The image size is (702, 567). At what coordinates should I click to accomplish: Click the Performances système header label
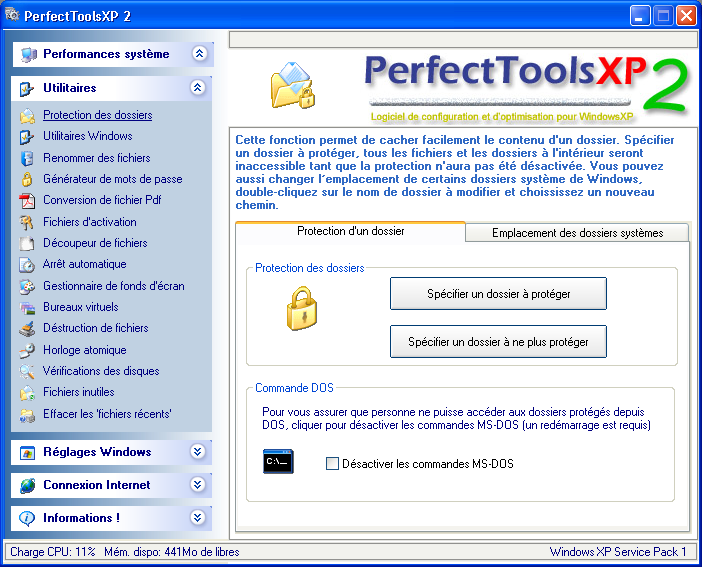coord(106,54)
